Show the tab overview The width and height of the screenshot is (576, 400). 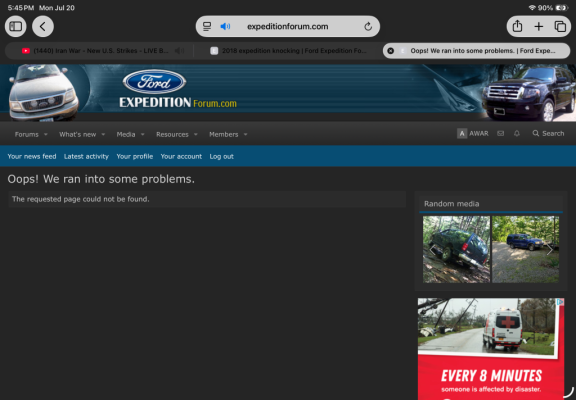560,26
